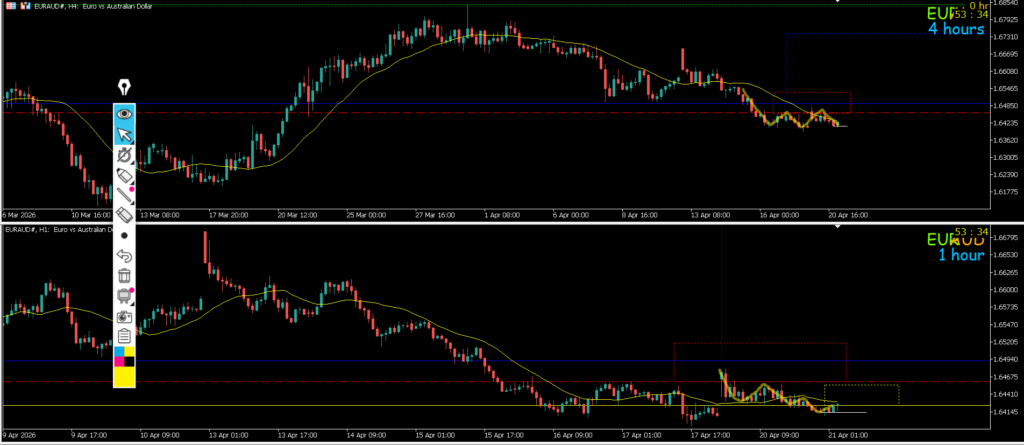Pick the straight line drawing tool
This screenshot has width=1024, height=445.
[x=125, y=195]
